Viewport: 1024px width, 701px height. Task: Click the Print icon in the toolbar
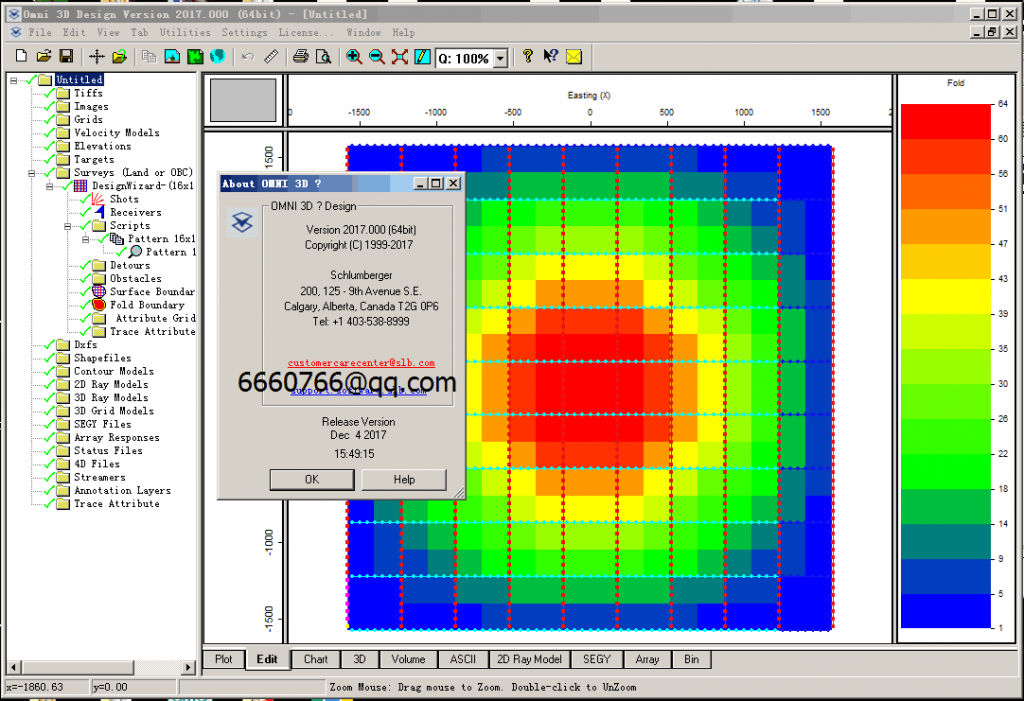point(300,56)
